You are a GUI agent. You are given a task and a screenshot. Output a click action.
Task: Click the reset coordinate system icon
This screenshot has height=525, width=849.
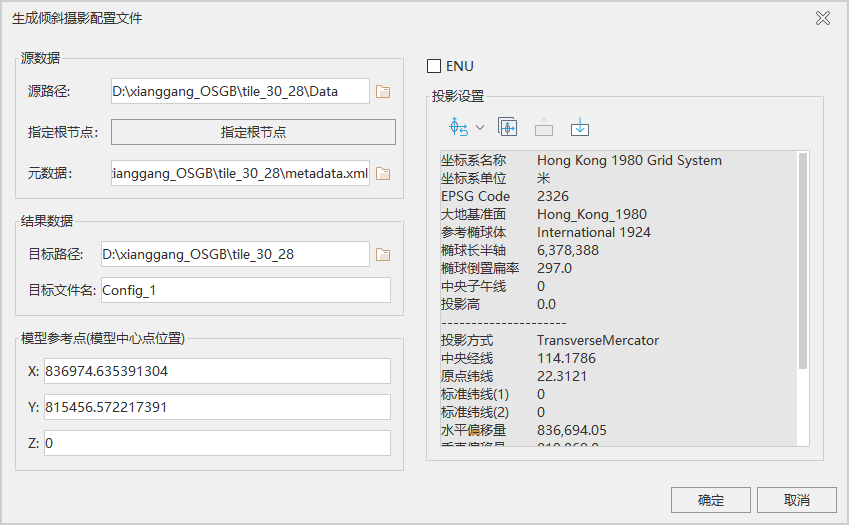(459, 127)
